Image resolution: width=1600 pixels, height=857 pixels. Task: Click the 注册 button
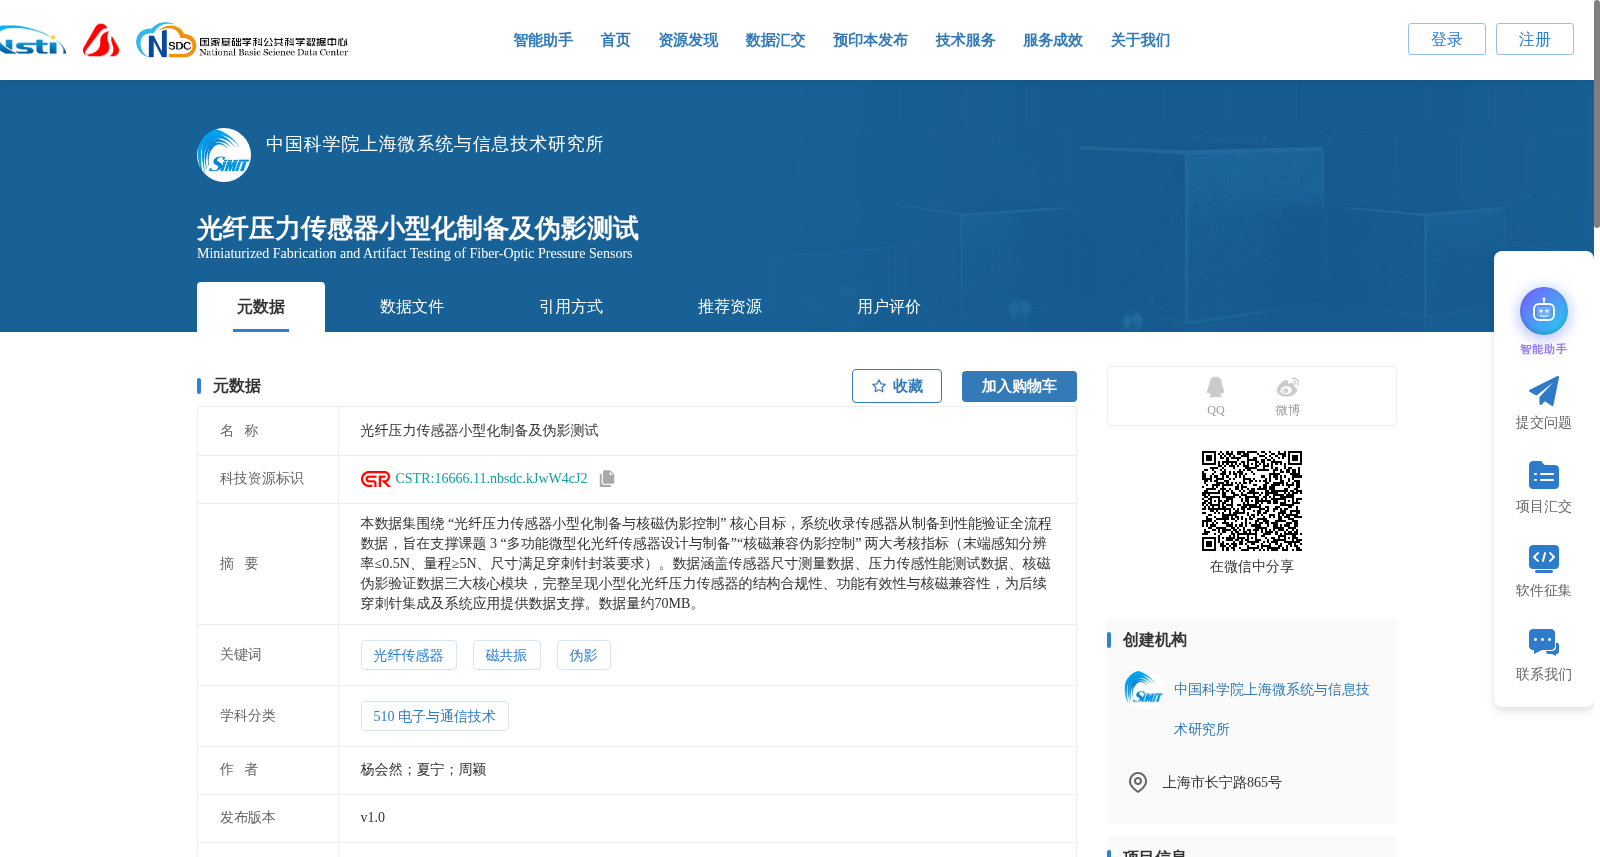[1535, 39]
